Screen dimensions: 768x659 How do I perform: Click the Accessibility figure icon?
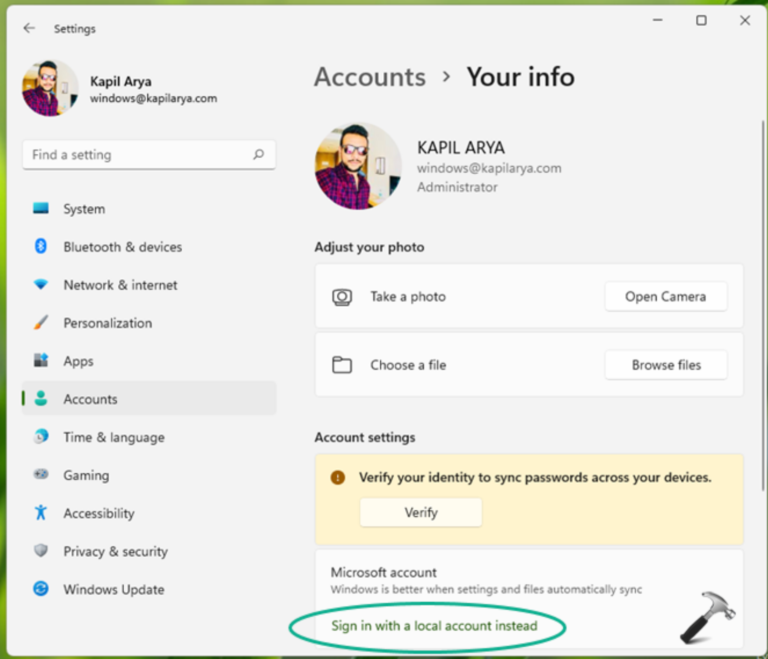click(x=41, y=513)
